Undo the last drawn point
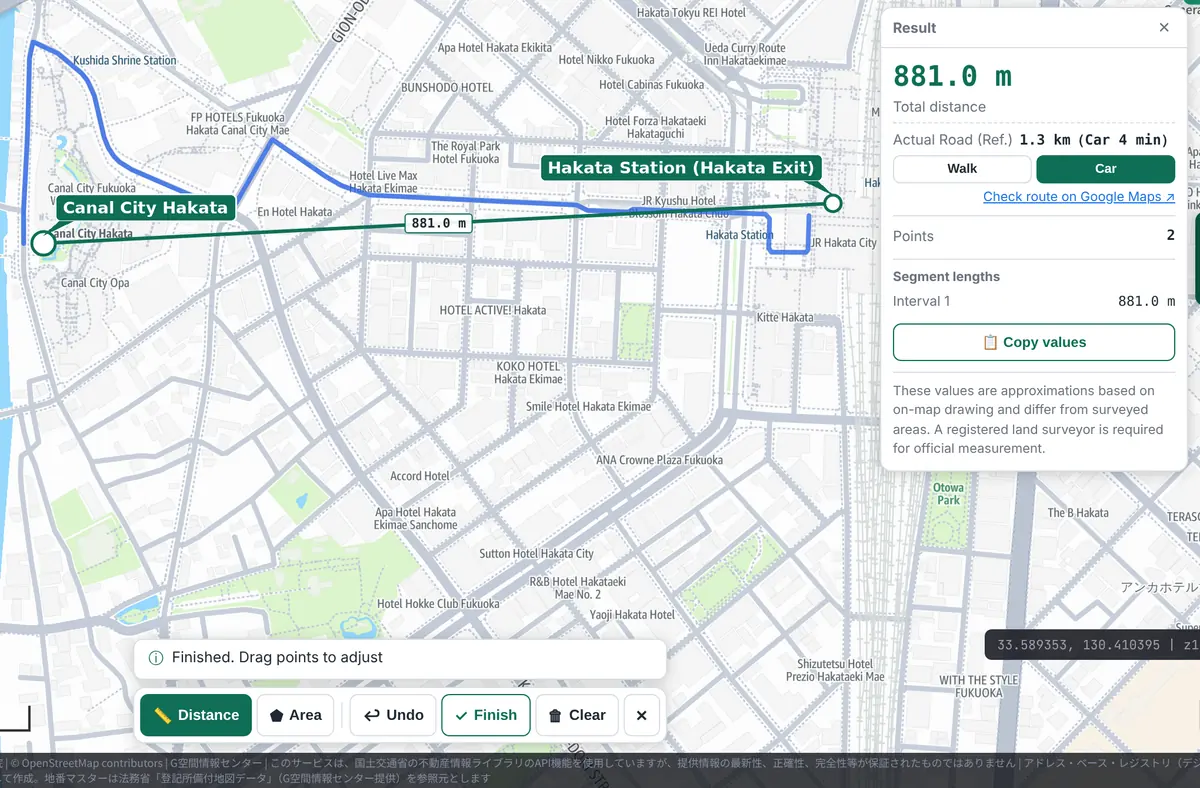The height and width of the screenshot is (788, 1200). pyautogui.click(x=393, y=715)
